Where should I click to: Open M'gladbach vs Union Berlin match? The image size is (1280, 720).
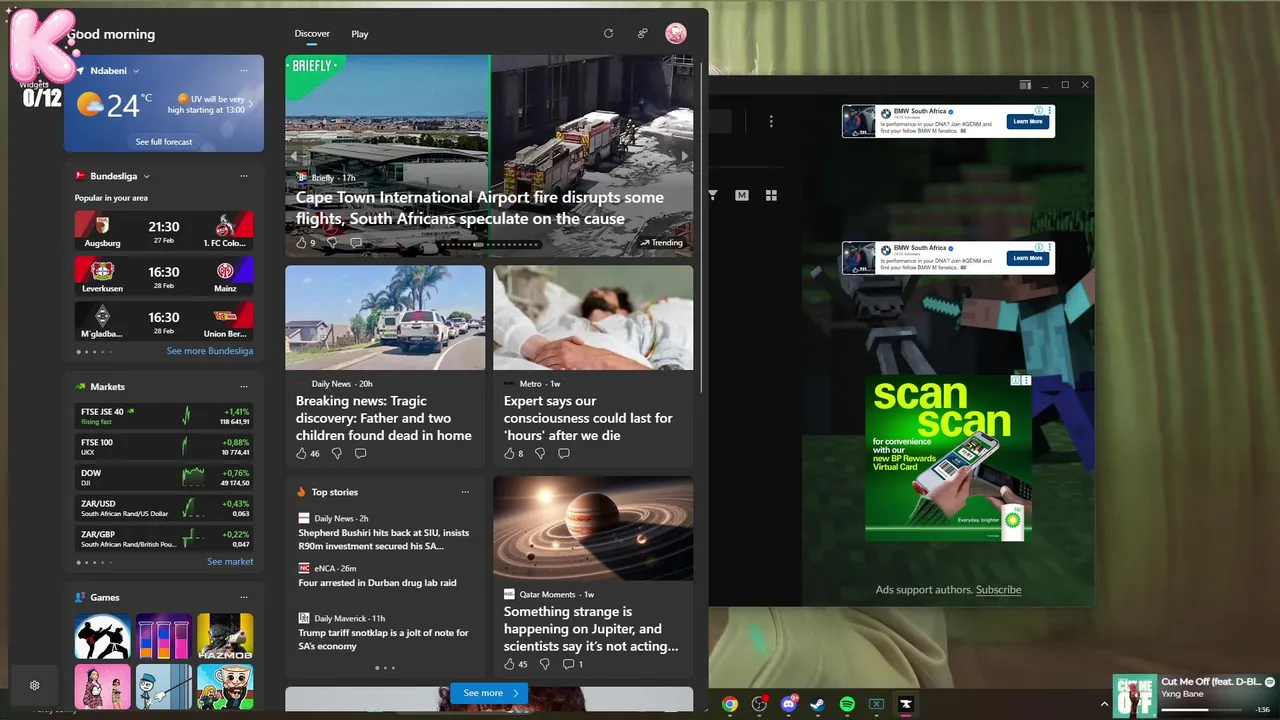(x=164, y=320)
